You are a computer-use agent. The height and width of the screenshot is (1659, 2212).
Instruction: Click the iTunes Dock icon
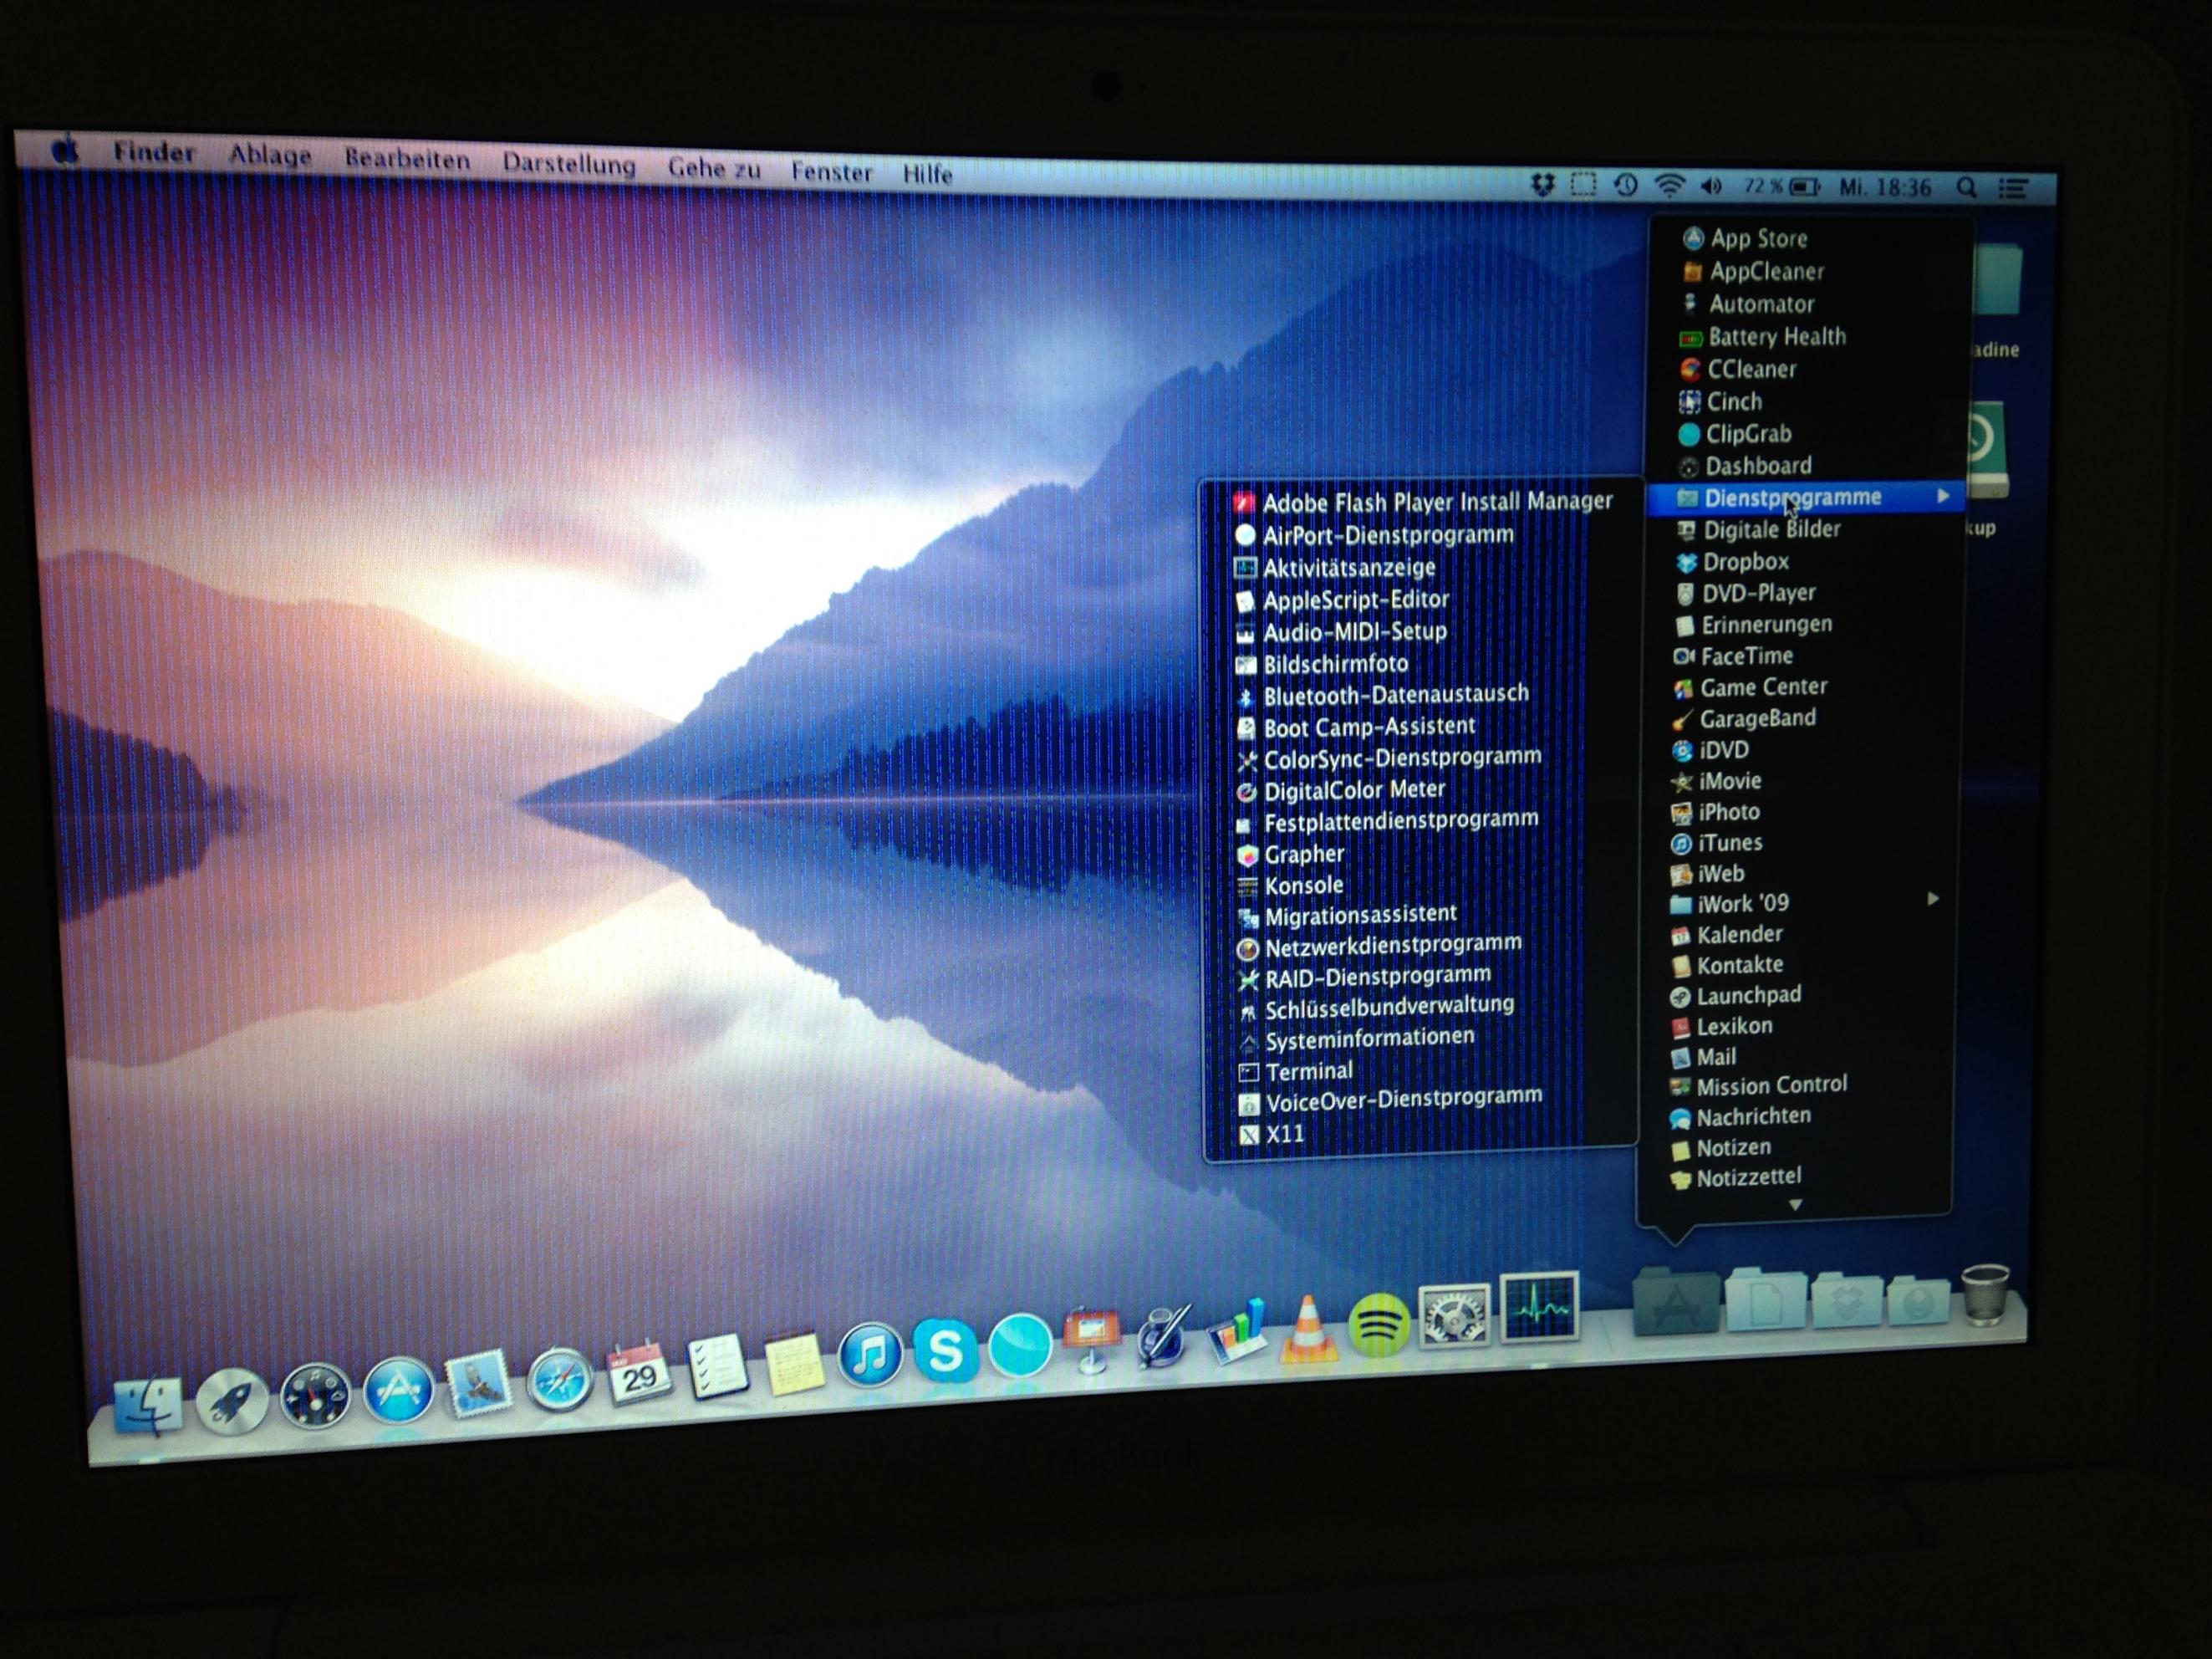pos(870,1355)
